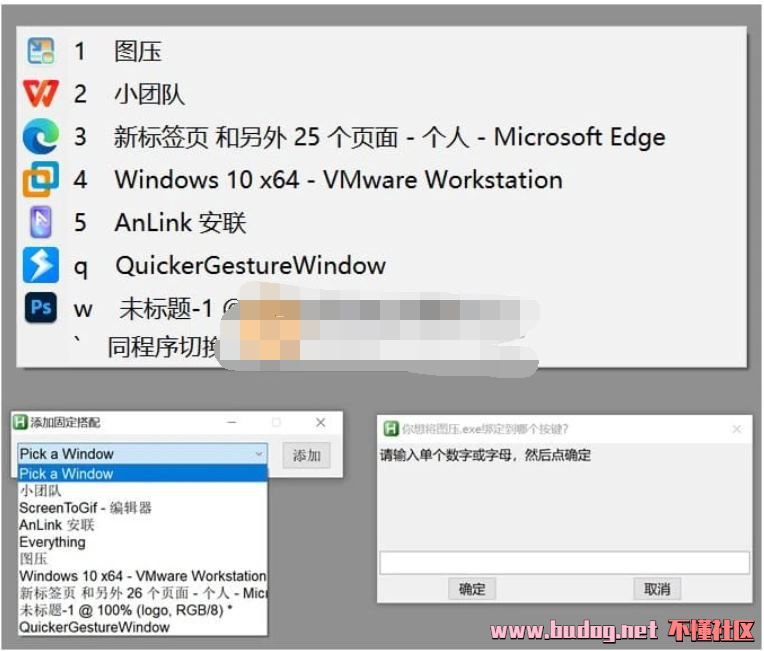This screenshot has height=651, width=764.
Task: Select highlighted Pick a Window option
Action: point(142,474)
